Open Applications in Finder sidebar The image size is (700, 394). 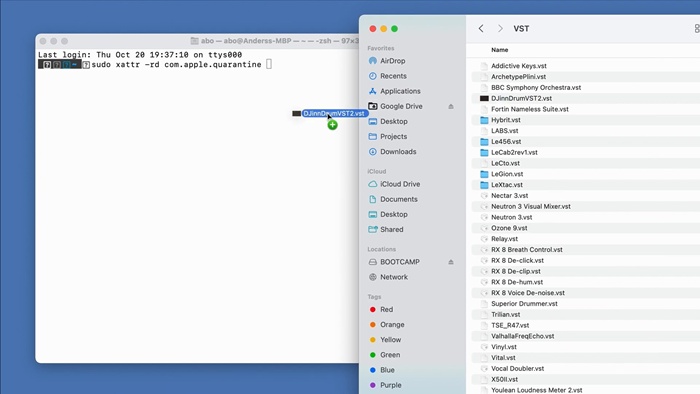click(400, 91)
